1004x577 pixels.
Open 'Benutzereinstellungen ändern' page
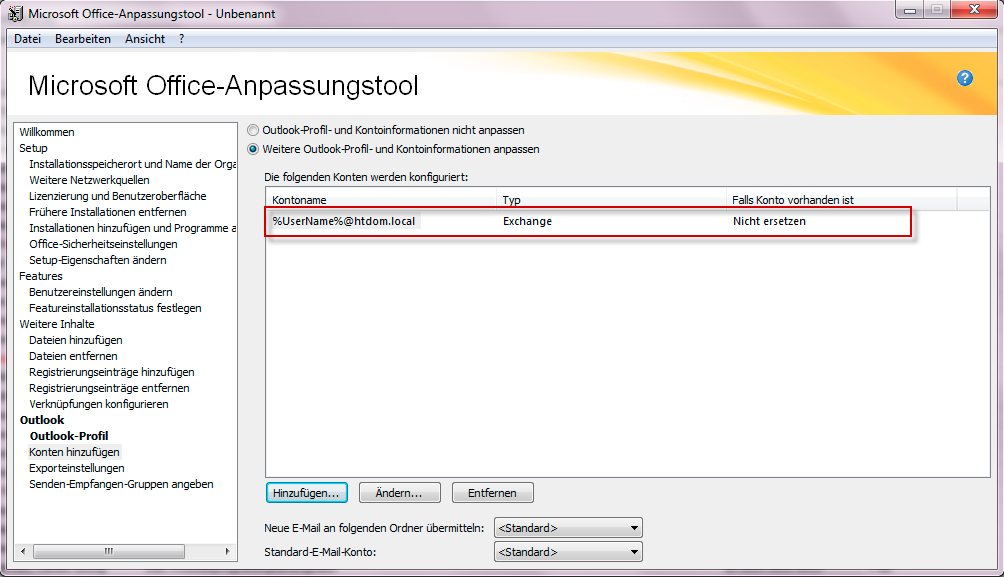pyautogui.click(x=101, y=292)
